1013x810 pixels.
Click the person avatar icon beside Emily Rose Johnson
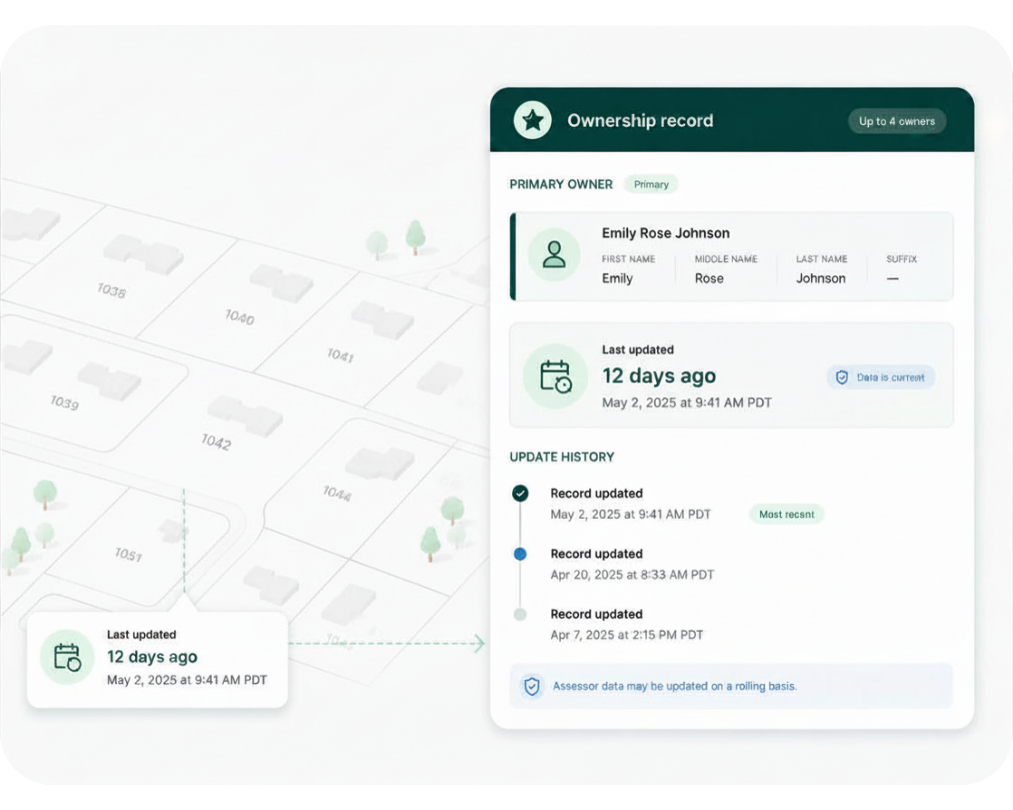click(x=554, y=254)
